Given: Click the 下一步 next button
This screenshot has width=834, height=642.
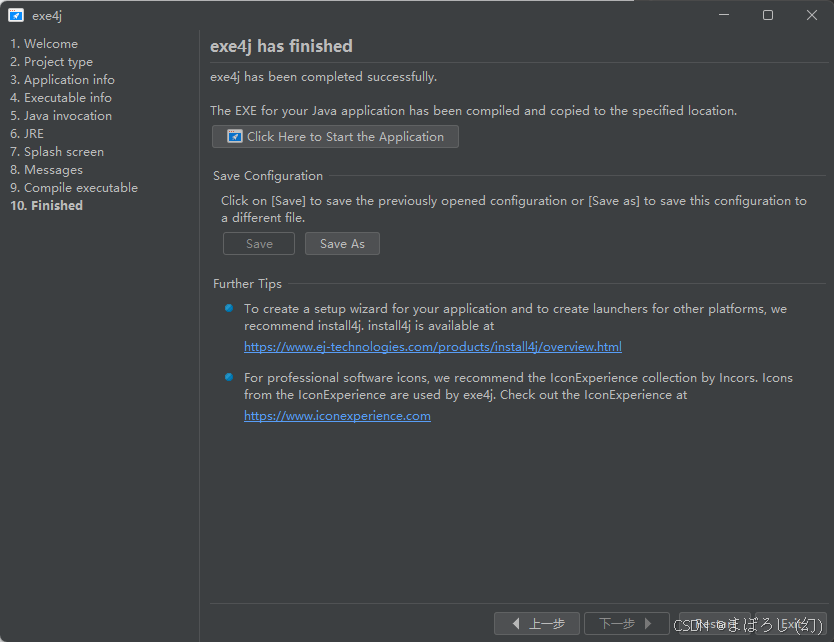Looking at the screenshot, I should [x=627, y=623].
